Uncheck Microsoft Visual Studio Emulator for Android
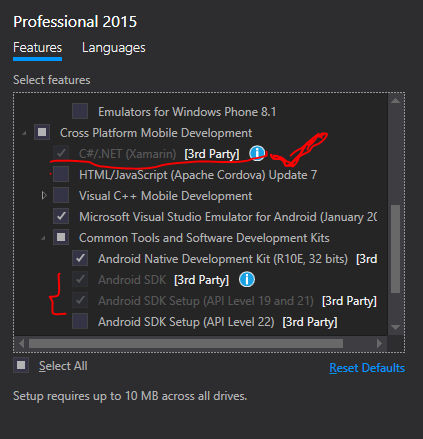 pos(61,216)
